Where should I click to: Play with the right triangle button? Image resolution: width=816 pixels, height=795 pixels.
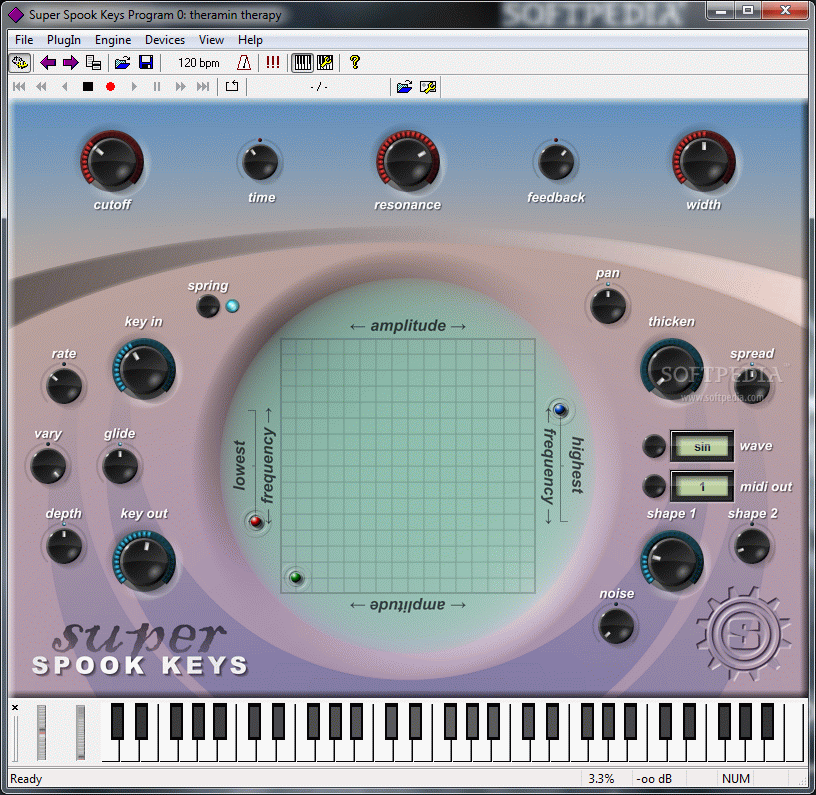pyautogui.click(x=134, y=87)
